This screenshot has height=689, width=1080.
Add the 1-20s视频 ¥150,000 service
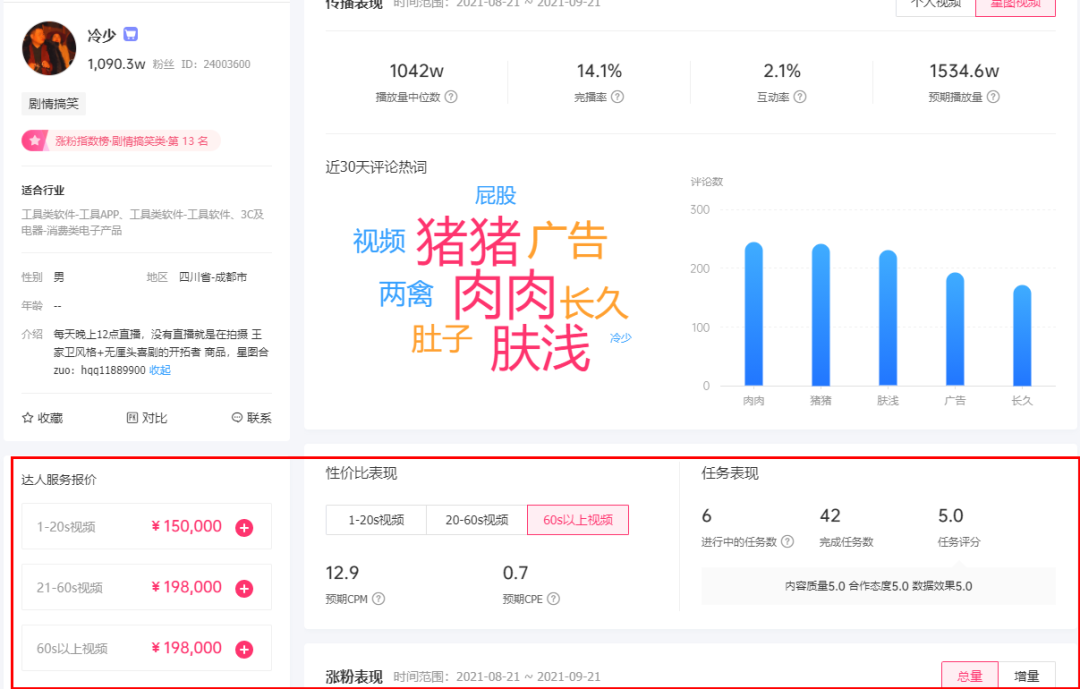(x=244, y=528)
